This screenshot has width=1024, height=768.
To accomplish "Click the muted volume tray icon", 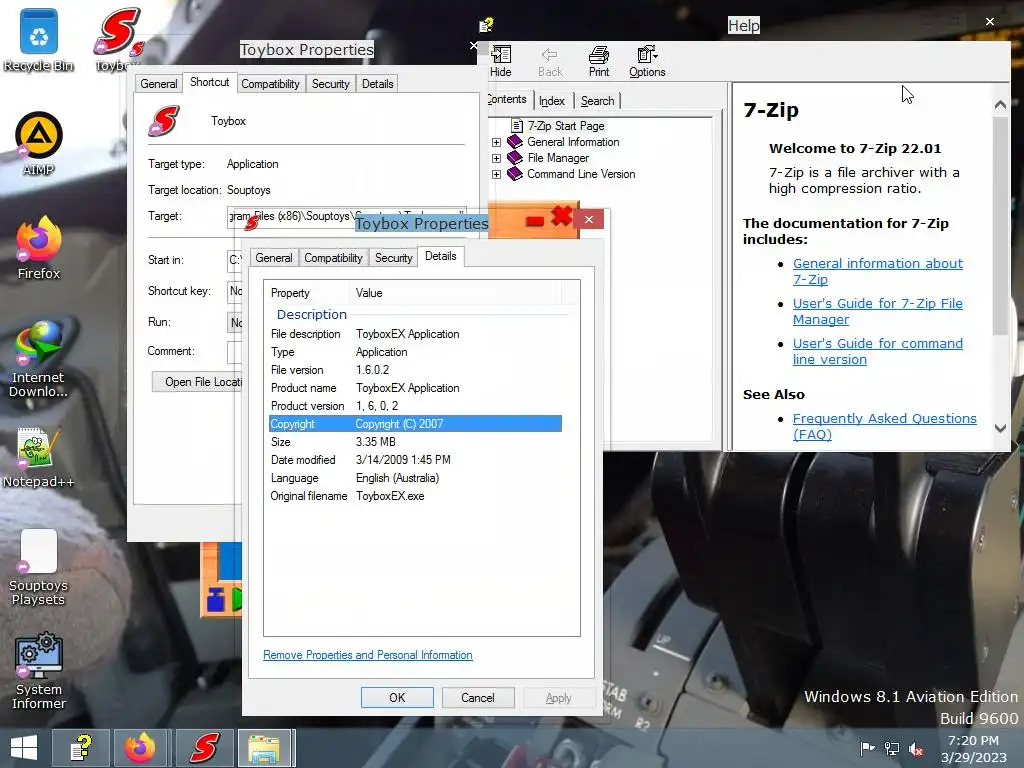I will [916, 748].
